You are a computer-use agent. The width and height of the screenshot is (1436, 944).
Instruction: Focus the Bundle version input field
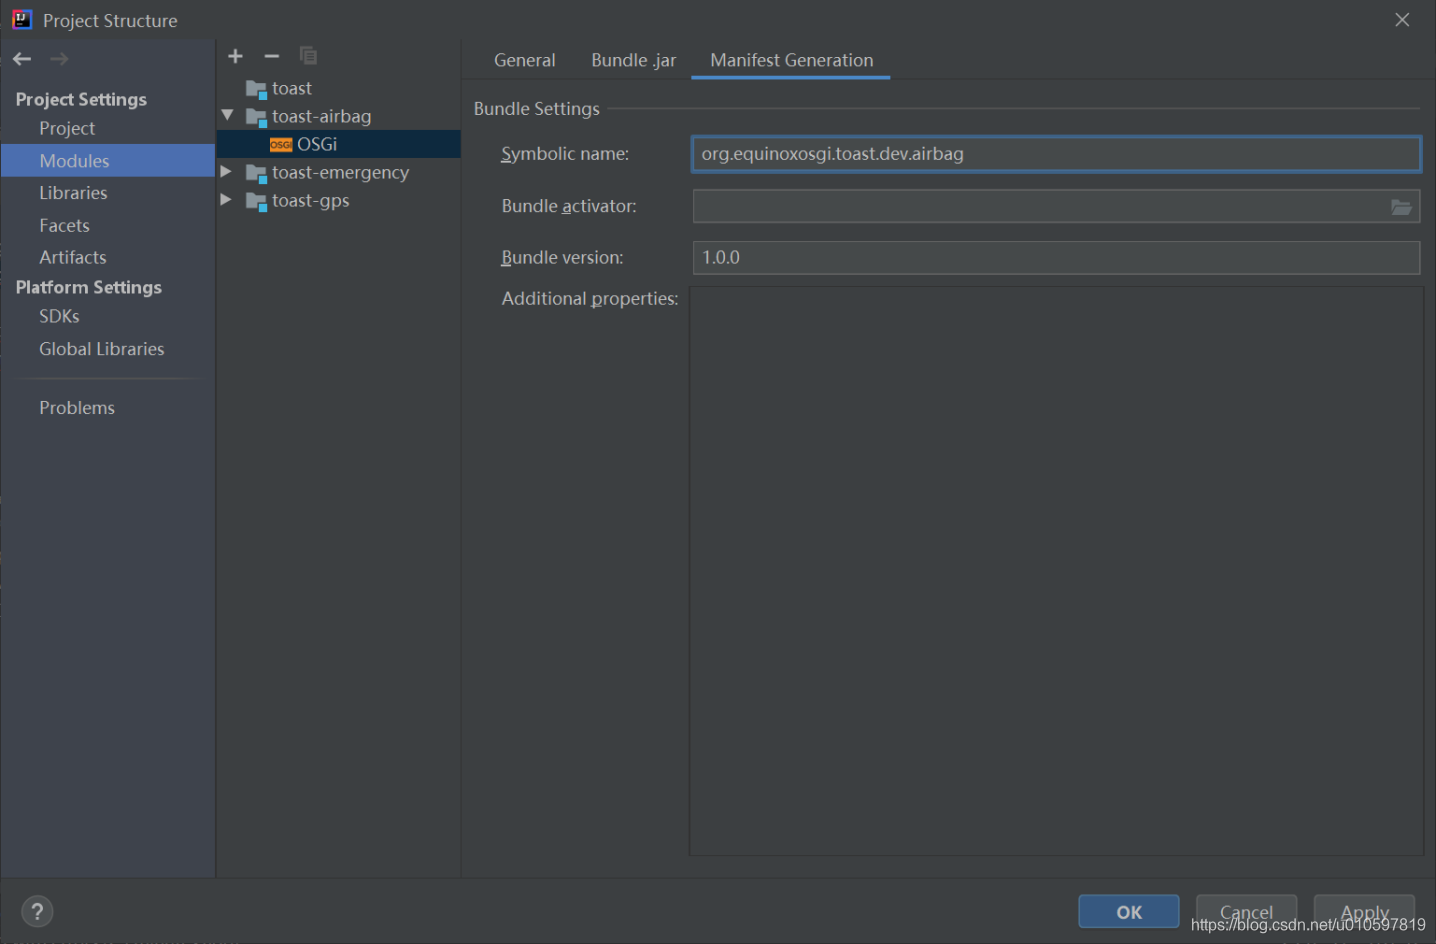1056,258
